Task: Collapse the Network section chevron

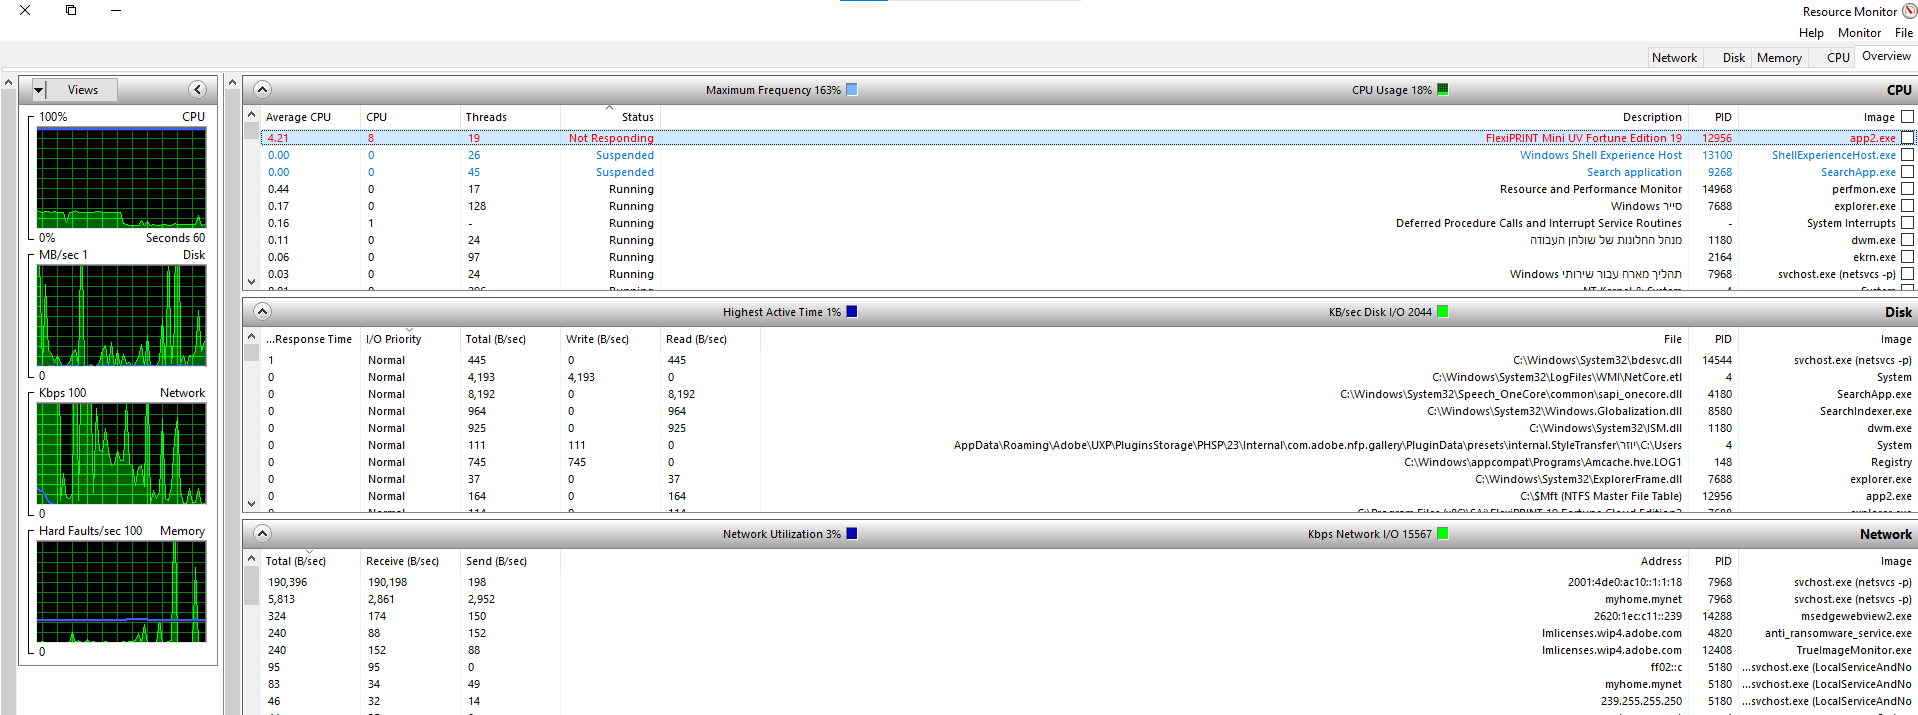Action: [x=262, y=534]
